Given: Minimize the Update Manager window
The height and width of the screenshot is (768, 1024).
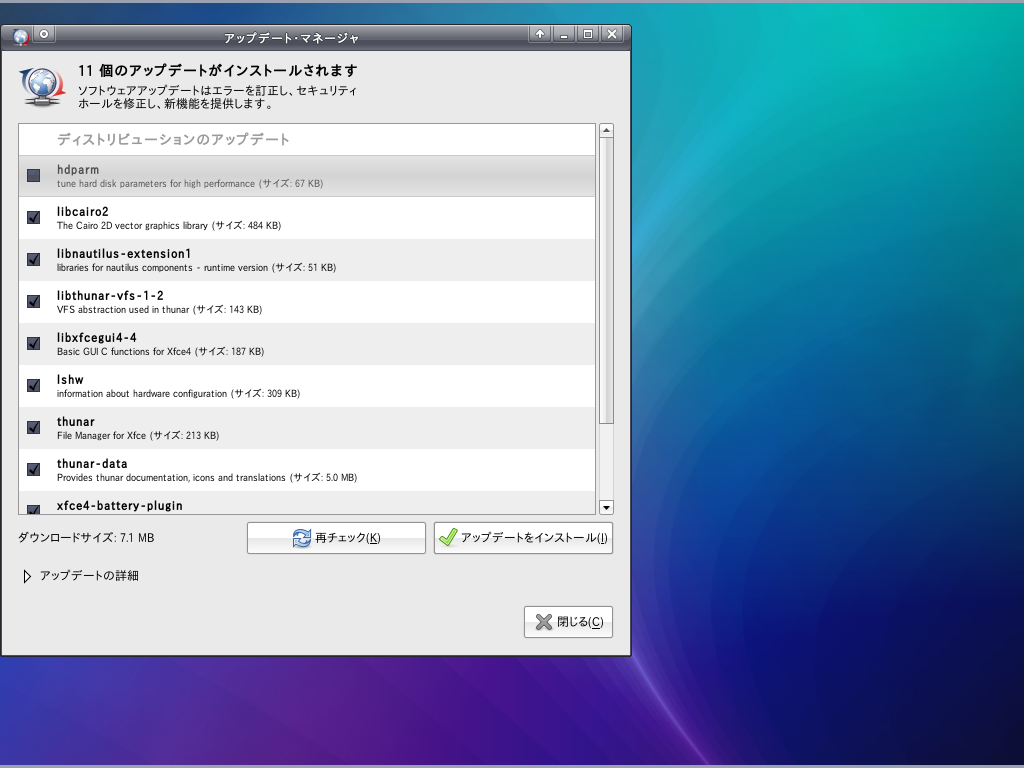Looking at the screenshot, I should pos(564,34).
